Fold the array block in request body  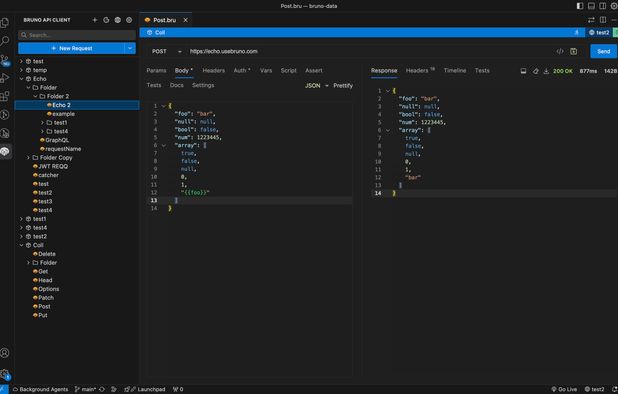pos(164,145)
